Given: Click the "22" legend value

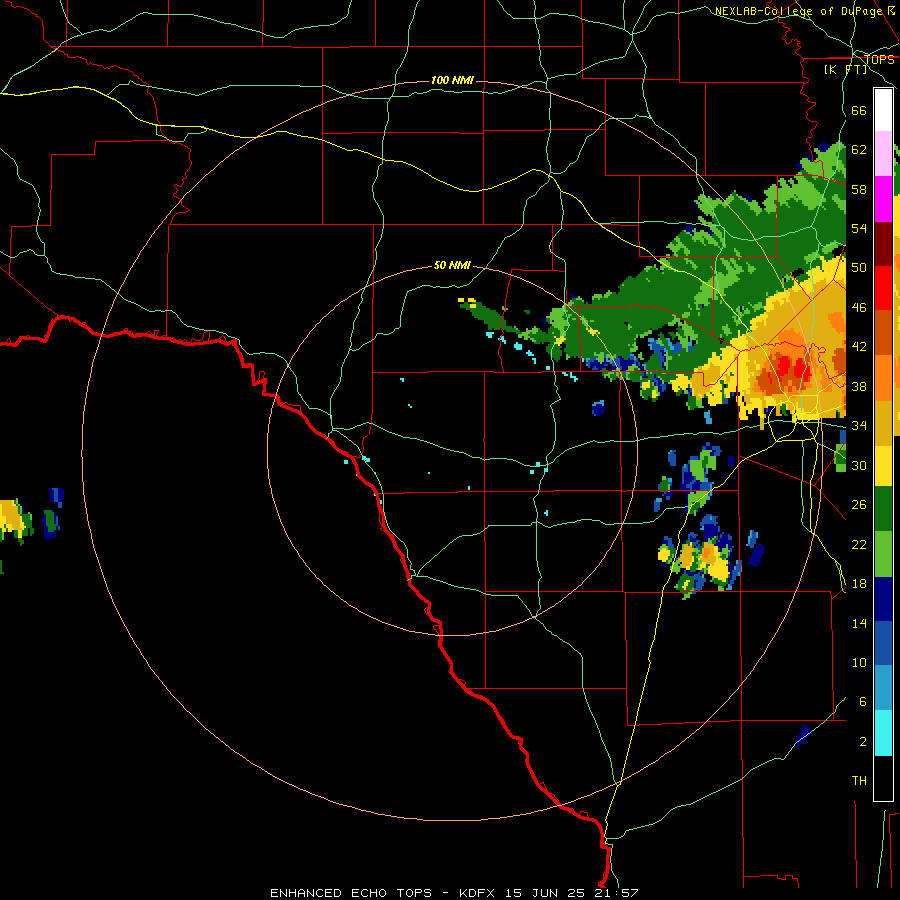Looking at the screenshot, I should (859, 544).
